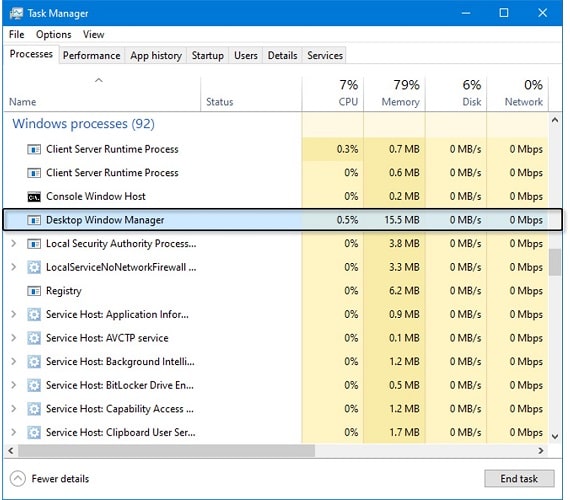
Task: Click the LocalServiceNoNetworkFirewall gear icon
Action: (x=34, y=267)
